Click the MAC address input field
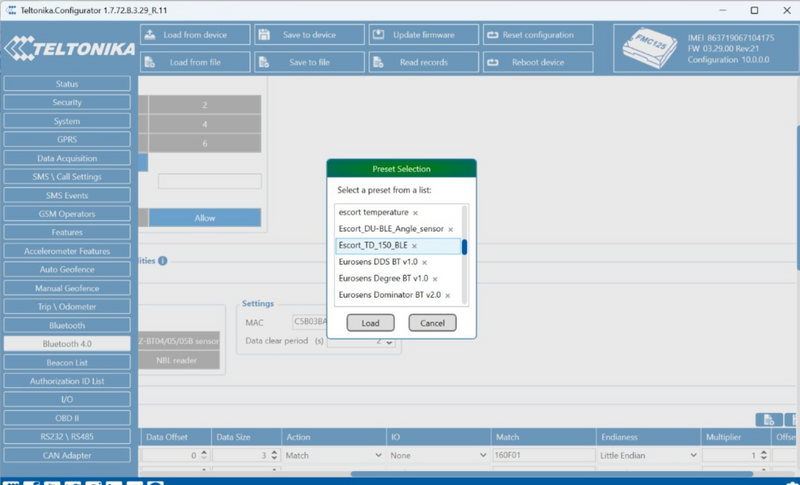800x485 pixels. pyautogui.click(x=310, y=322)
